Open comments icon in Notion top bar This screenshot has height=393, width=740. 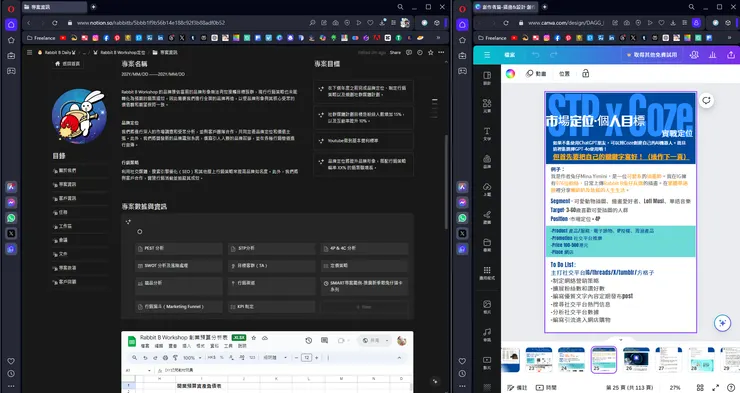click(409, 52)
